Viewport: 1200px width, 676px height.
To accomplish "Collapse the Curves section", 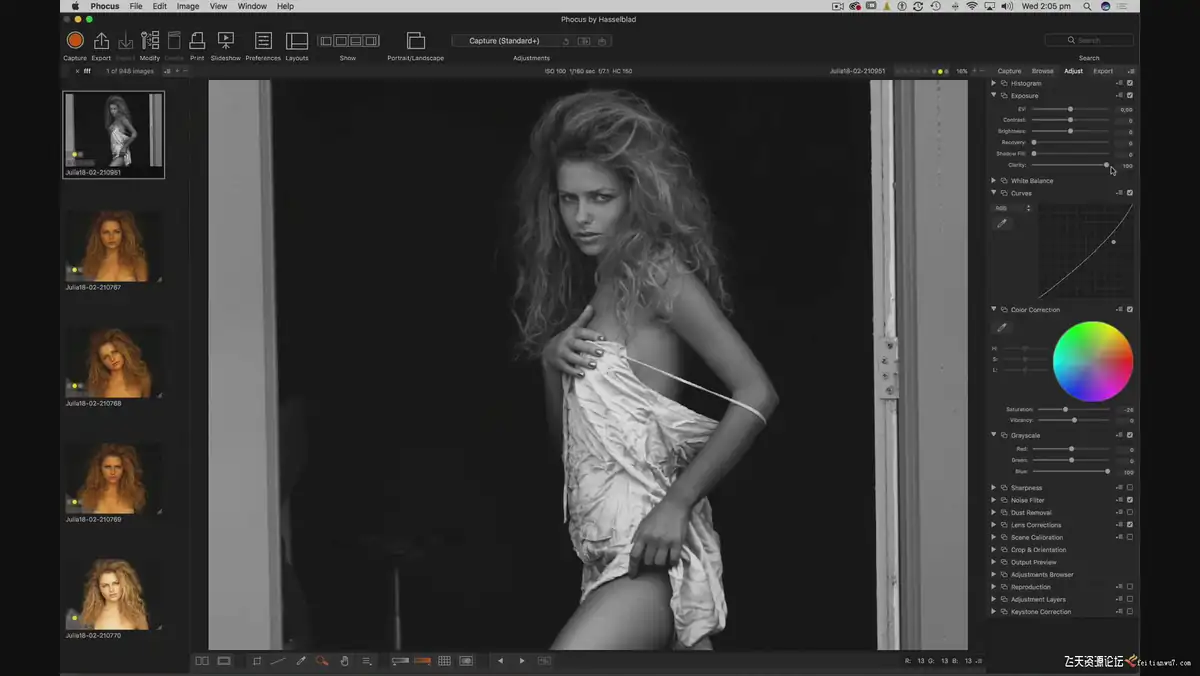I will tap(993, 193).
